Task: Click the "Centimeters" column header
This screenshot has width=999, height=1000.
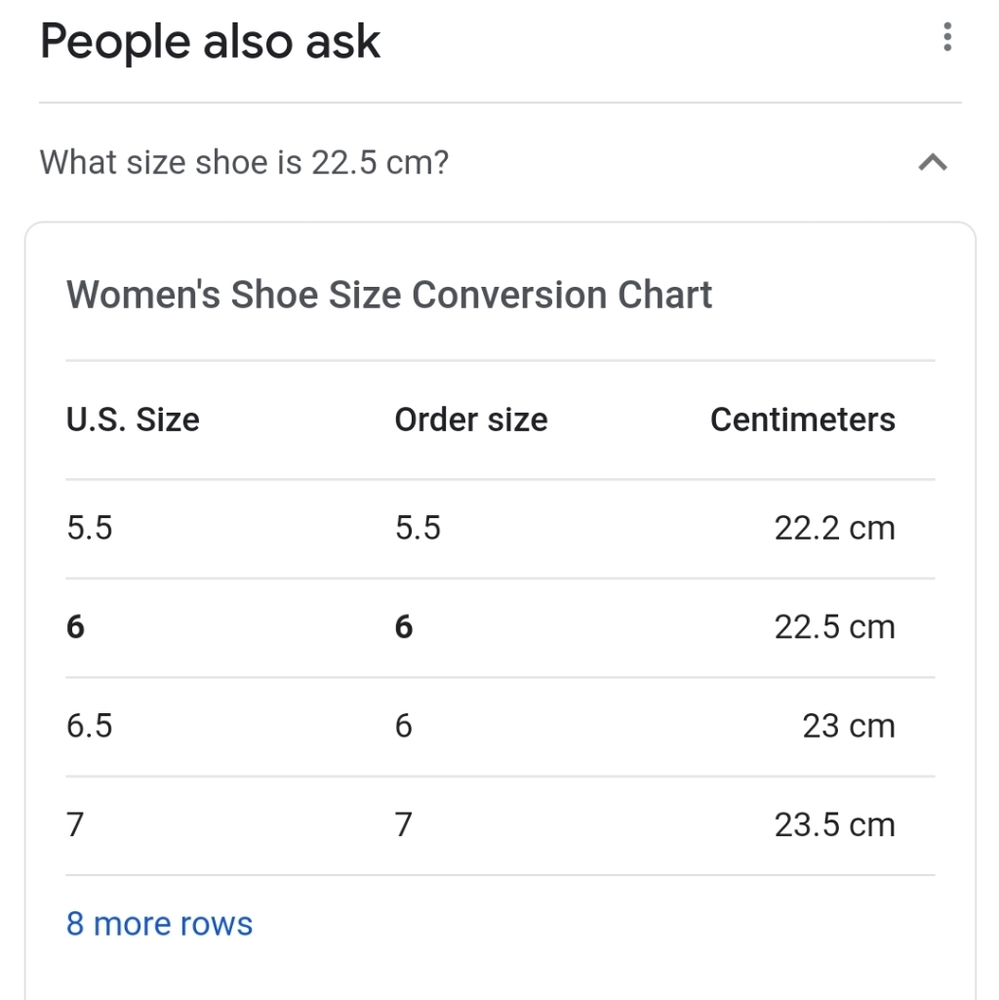Action: tap(803, 420)
